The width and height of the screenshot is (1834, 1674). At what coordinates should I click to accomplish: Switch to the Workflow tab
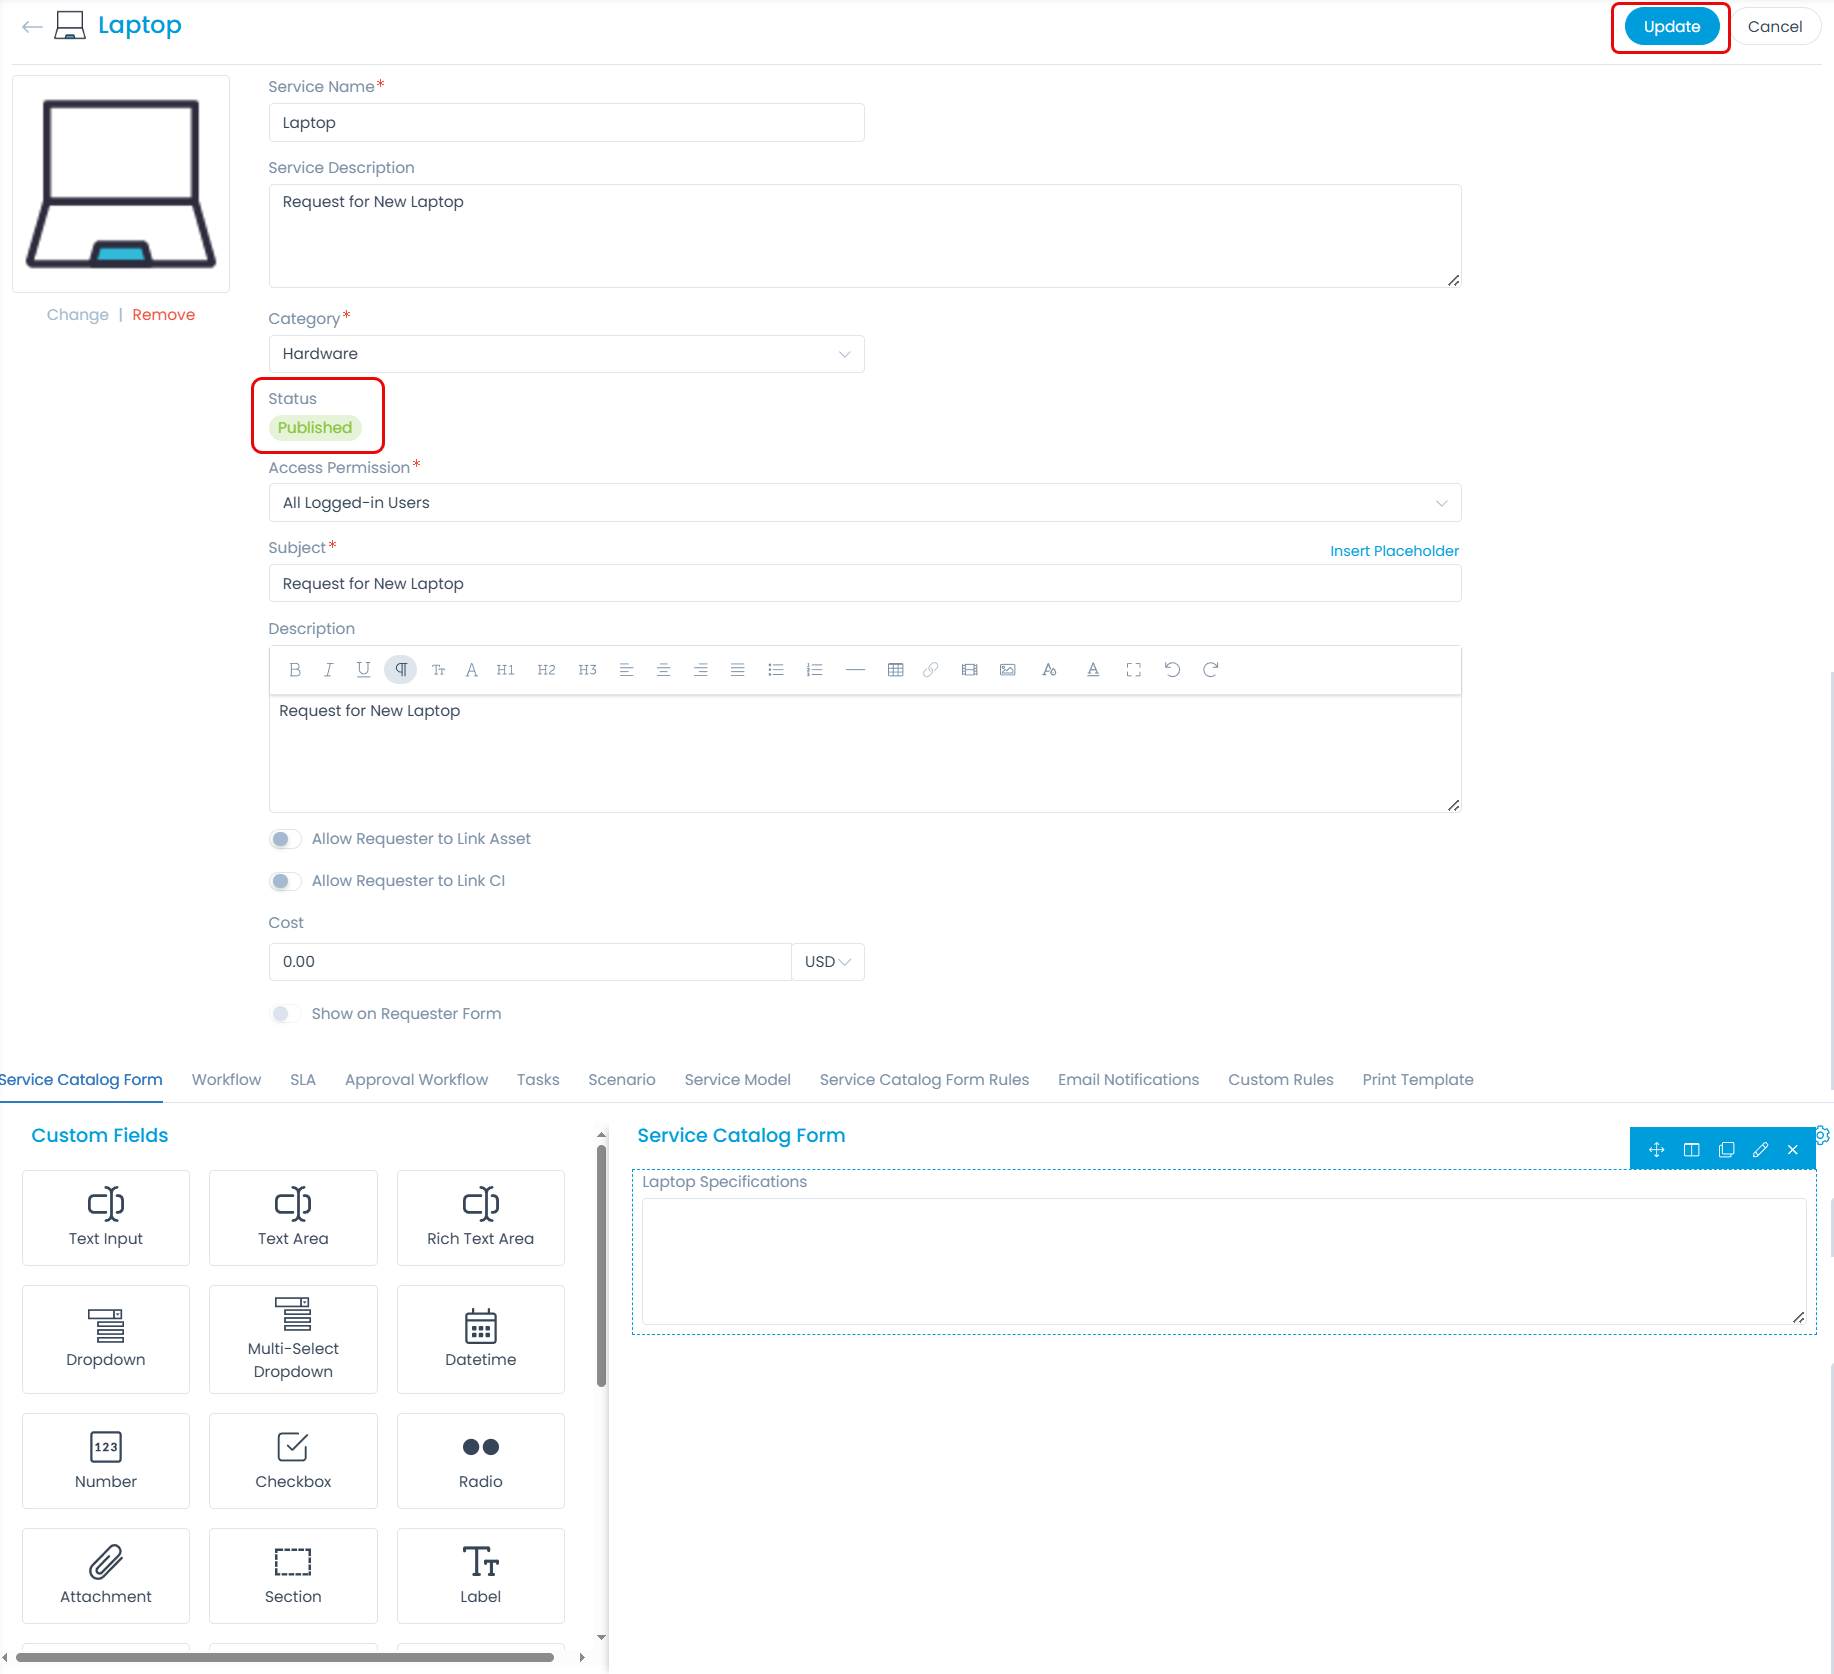click(x=226, y=1079)
